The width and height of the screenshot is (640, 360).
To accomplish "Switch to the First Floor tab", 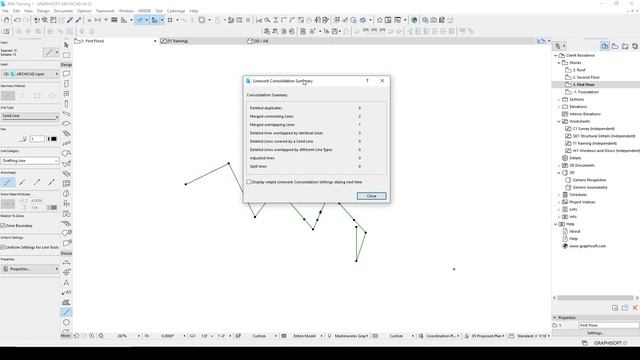I will pos(115,41).
